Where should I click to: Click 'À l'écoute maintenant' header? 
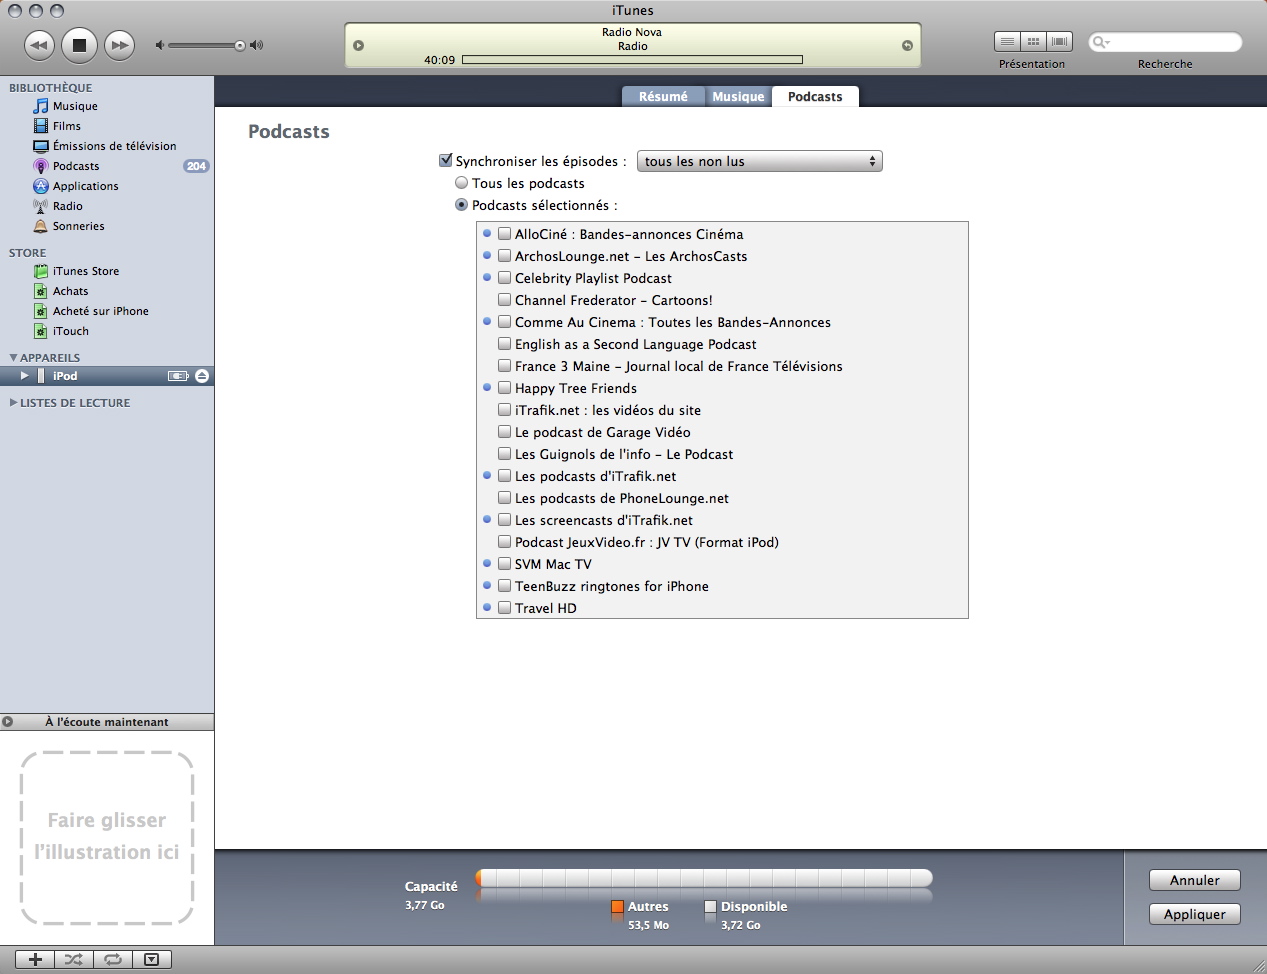(x=107, y=721)
